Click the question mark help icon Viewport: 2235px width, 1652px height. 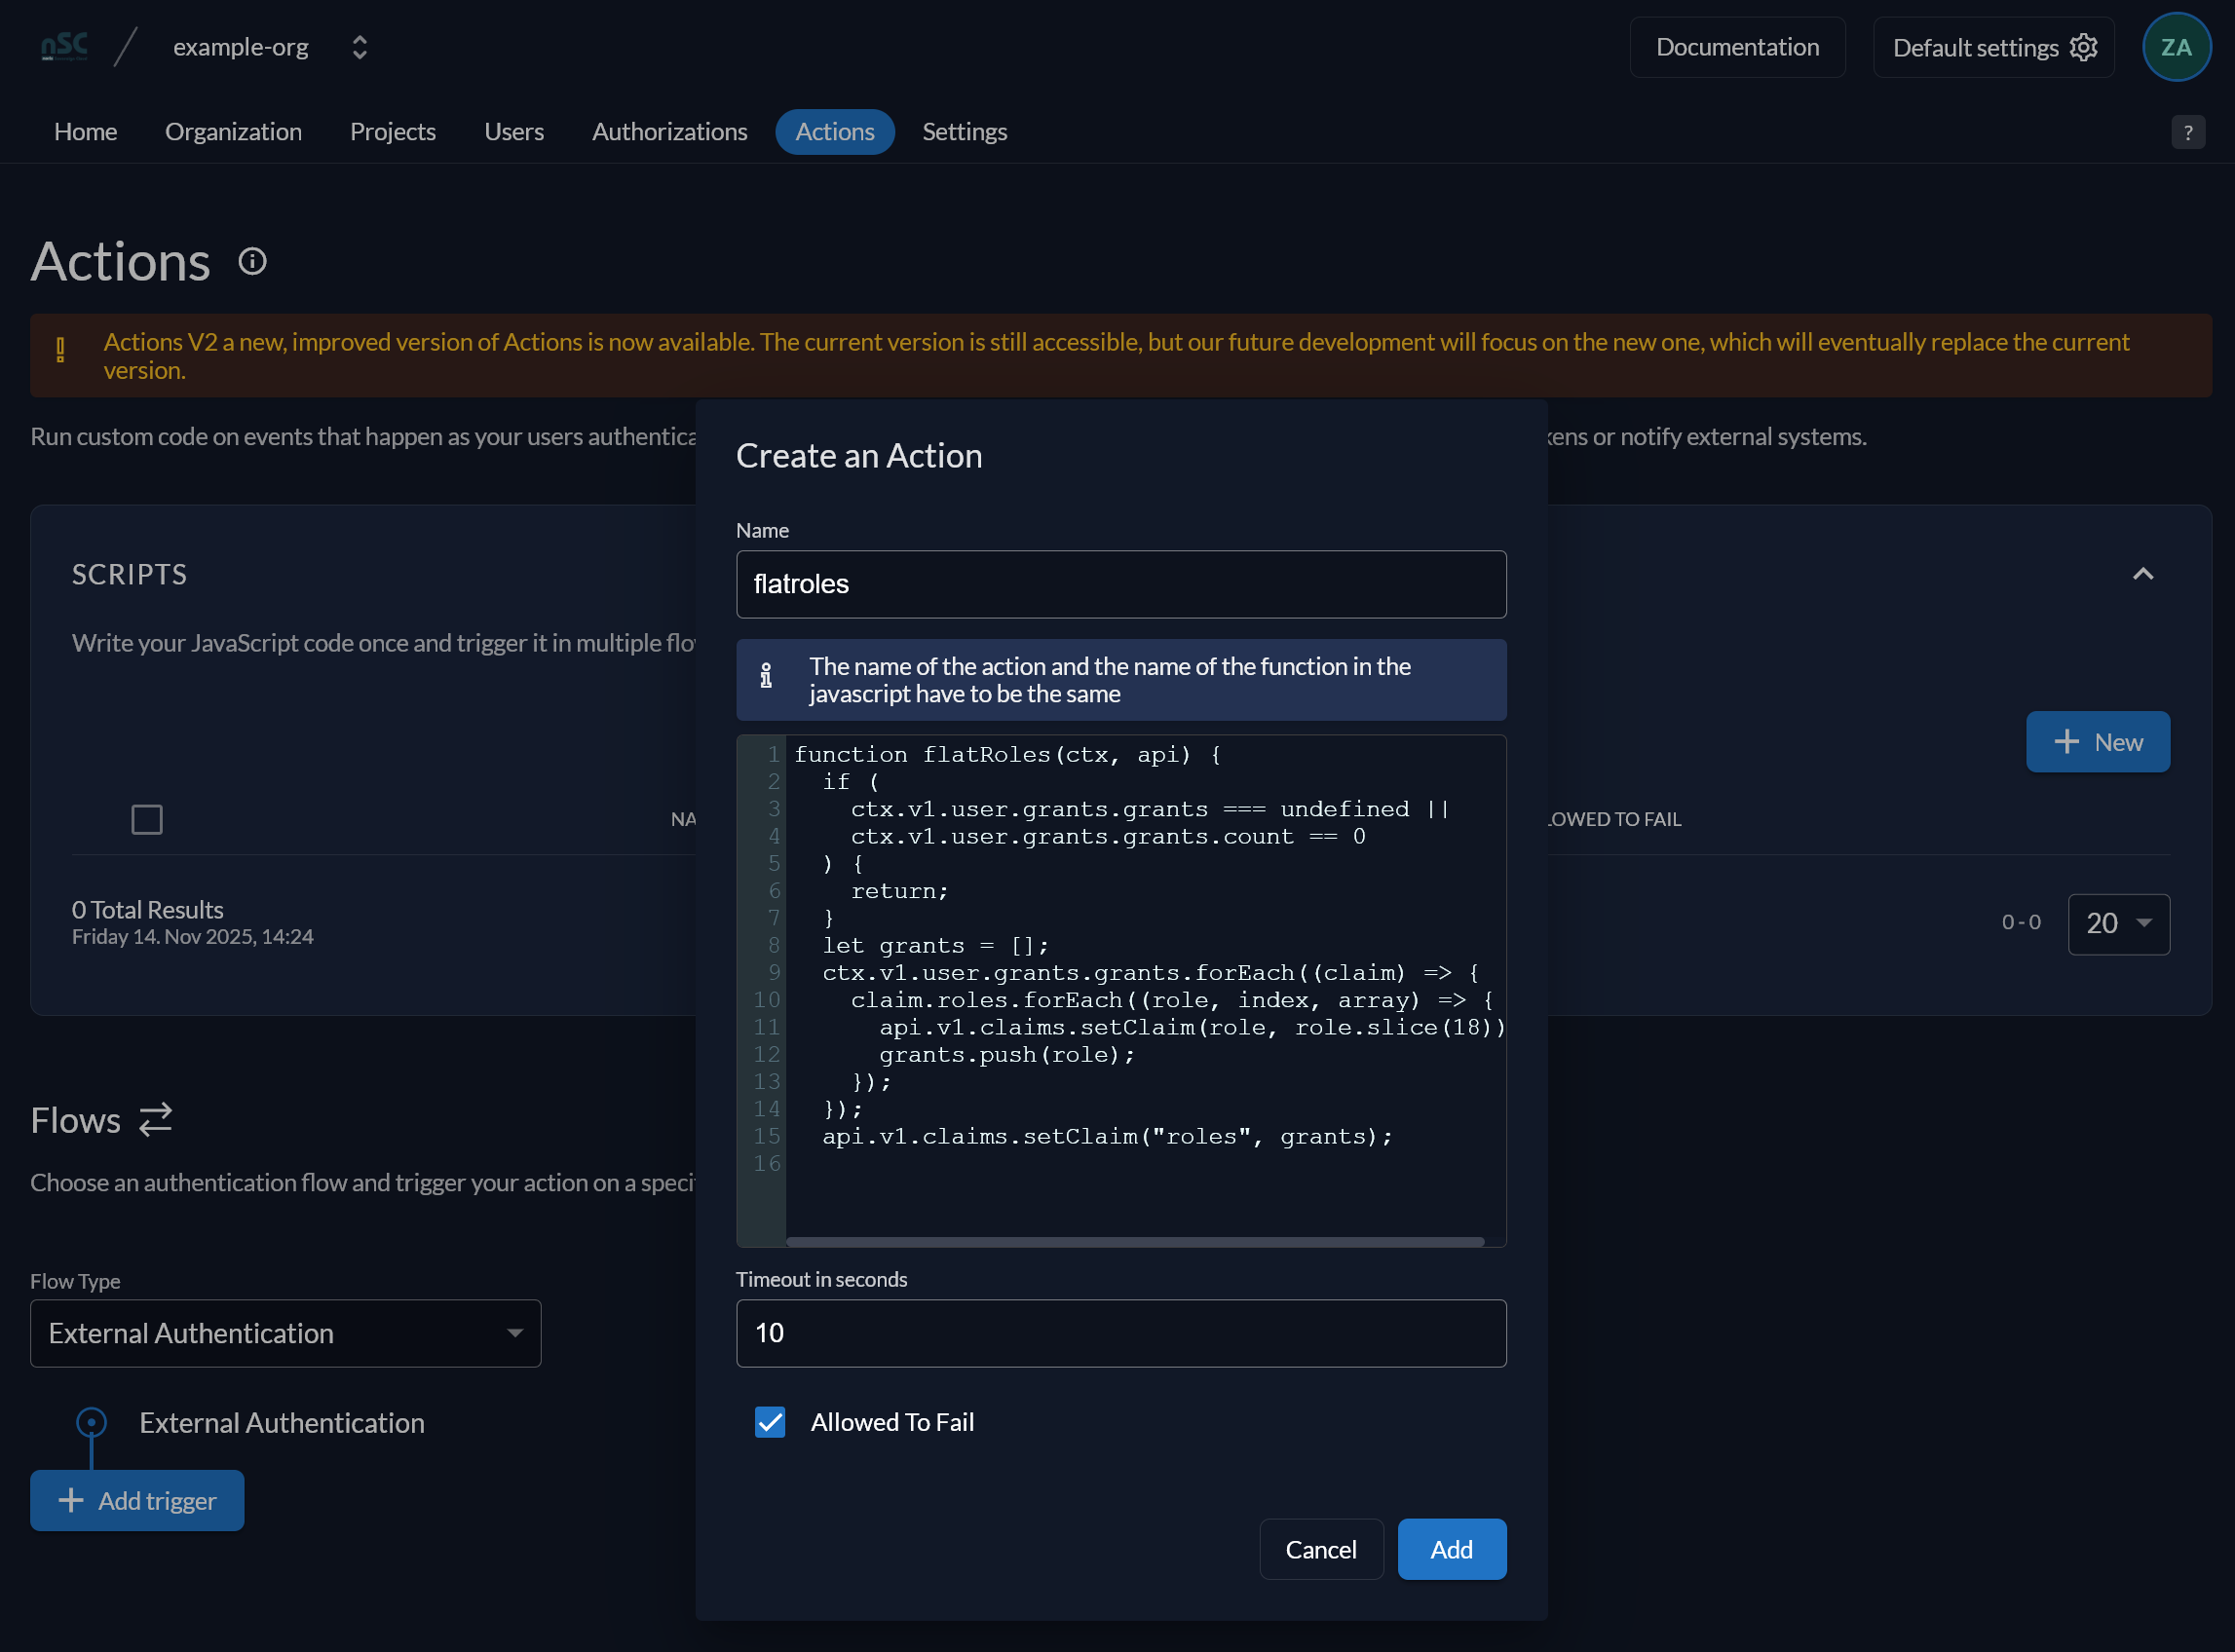tap(2188, 132)
